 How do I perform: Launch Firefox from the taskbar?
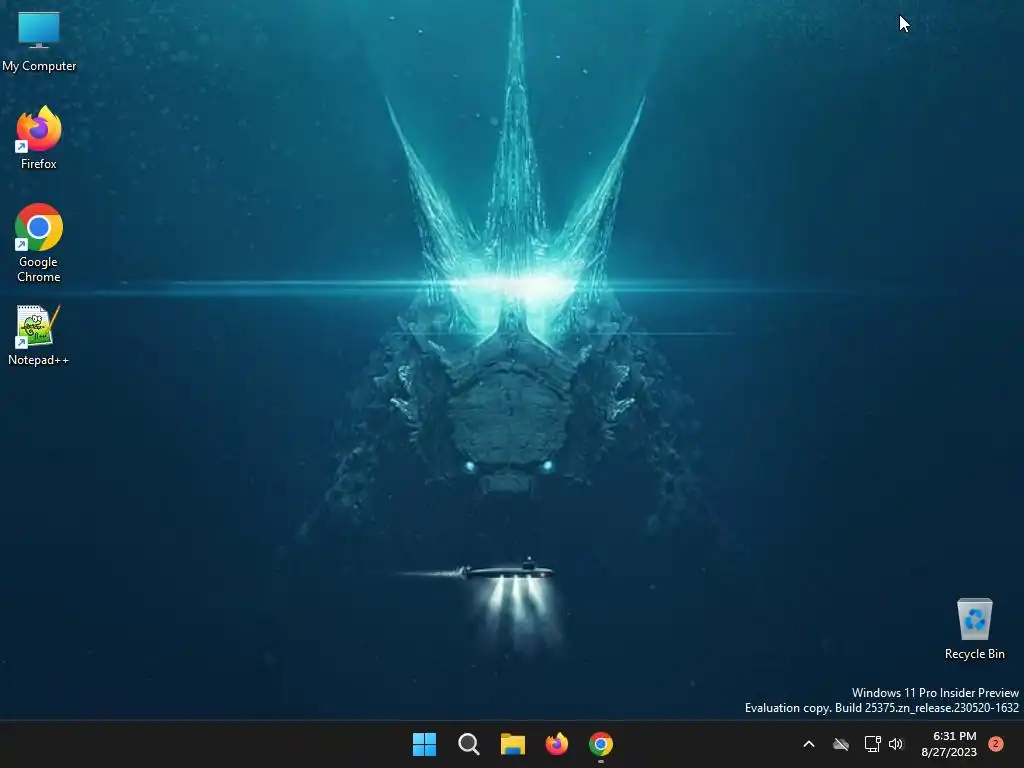coord(557,744)
